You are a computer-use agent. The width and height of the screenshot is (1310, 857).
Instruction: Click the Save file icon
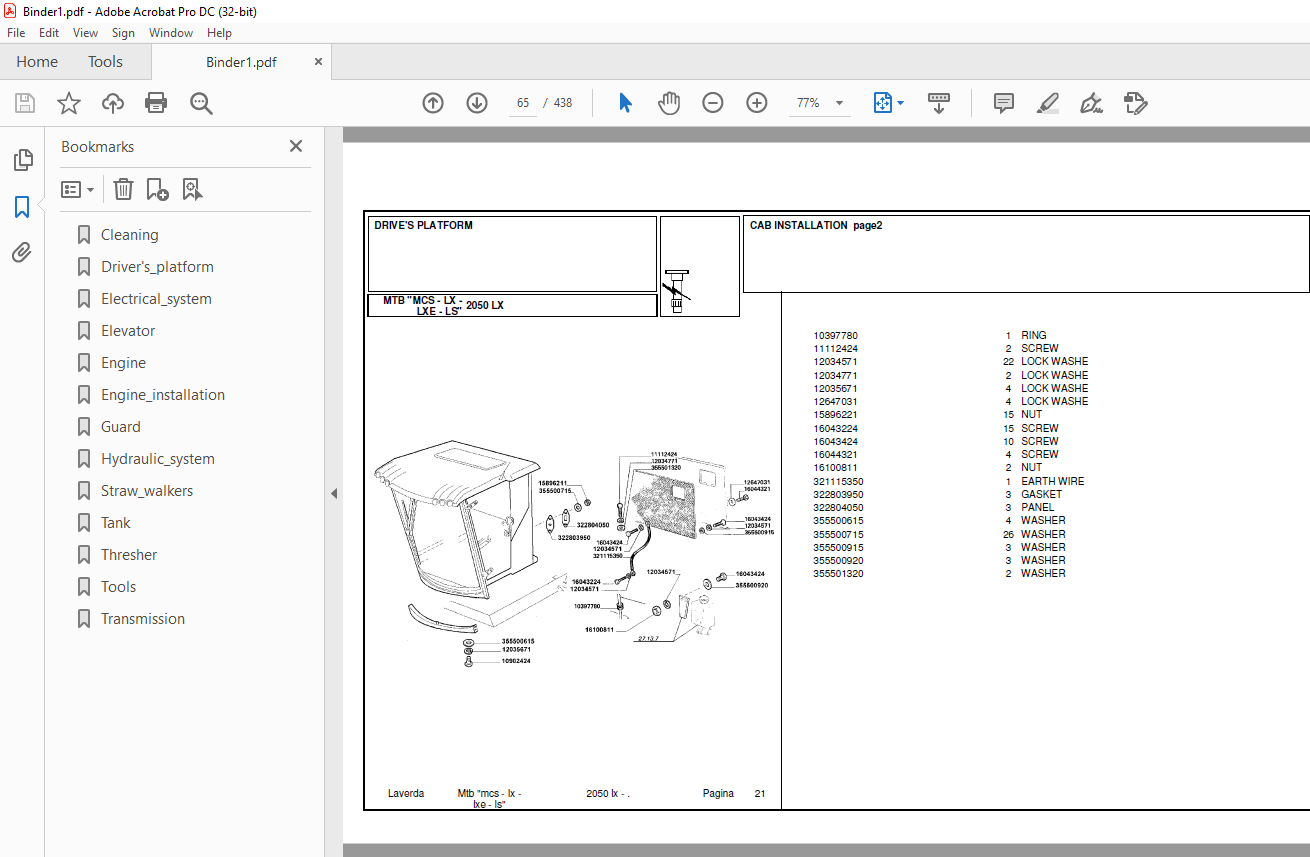click(25, 103)
